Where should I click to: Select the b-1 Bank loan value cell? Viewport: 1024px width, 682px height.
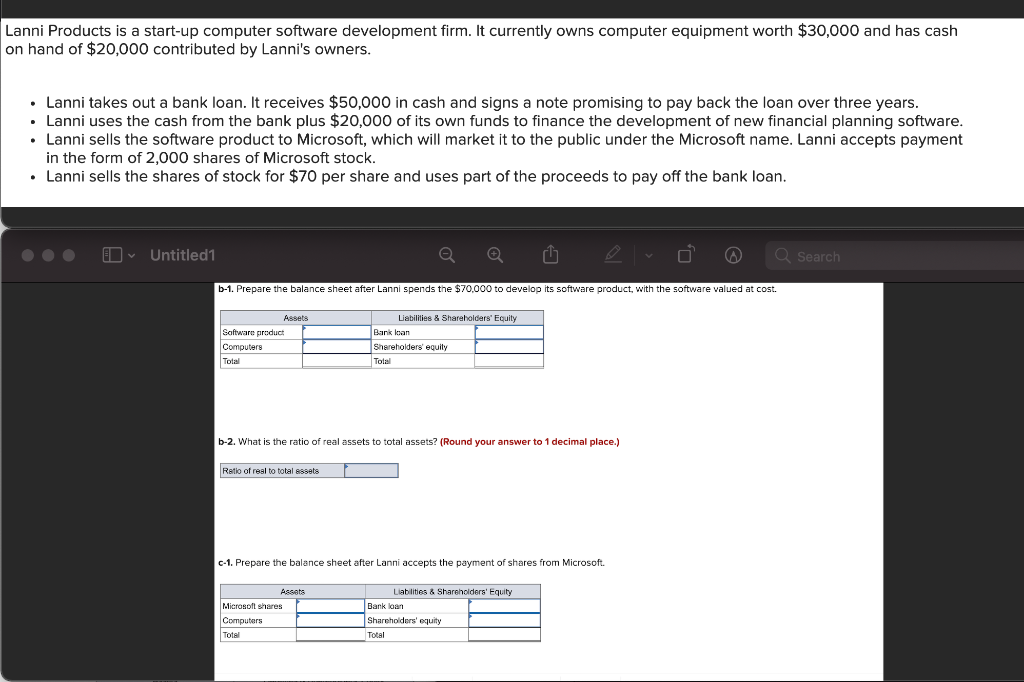tap(509, 332)
